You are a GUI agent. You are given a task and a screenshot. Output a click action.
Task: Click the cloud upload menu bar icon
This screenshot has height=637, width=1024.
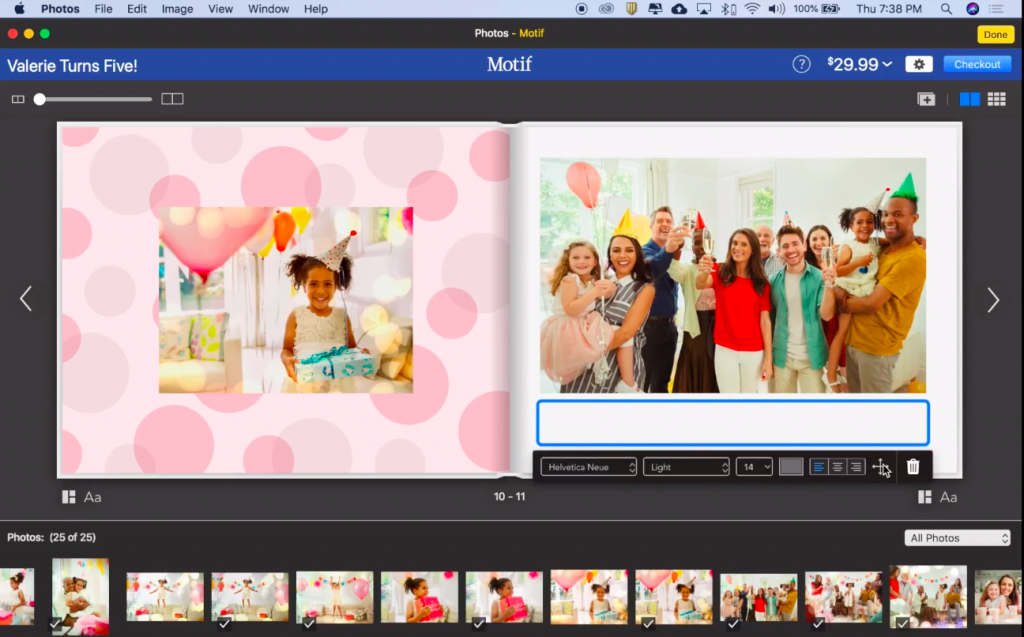[x=679, y=9]
